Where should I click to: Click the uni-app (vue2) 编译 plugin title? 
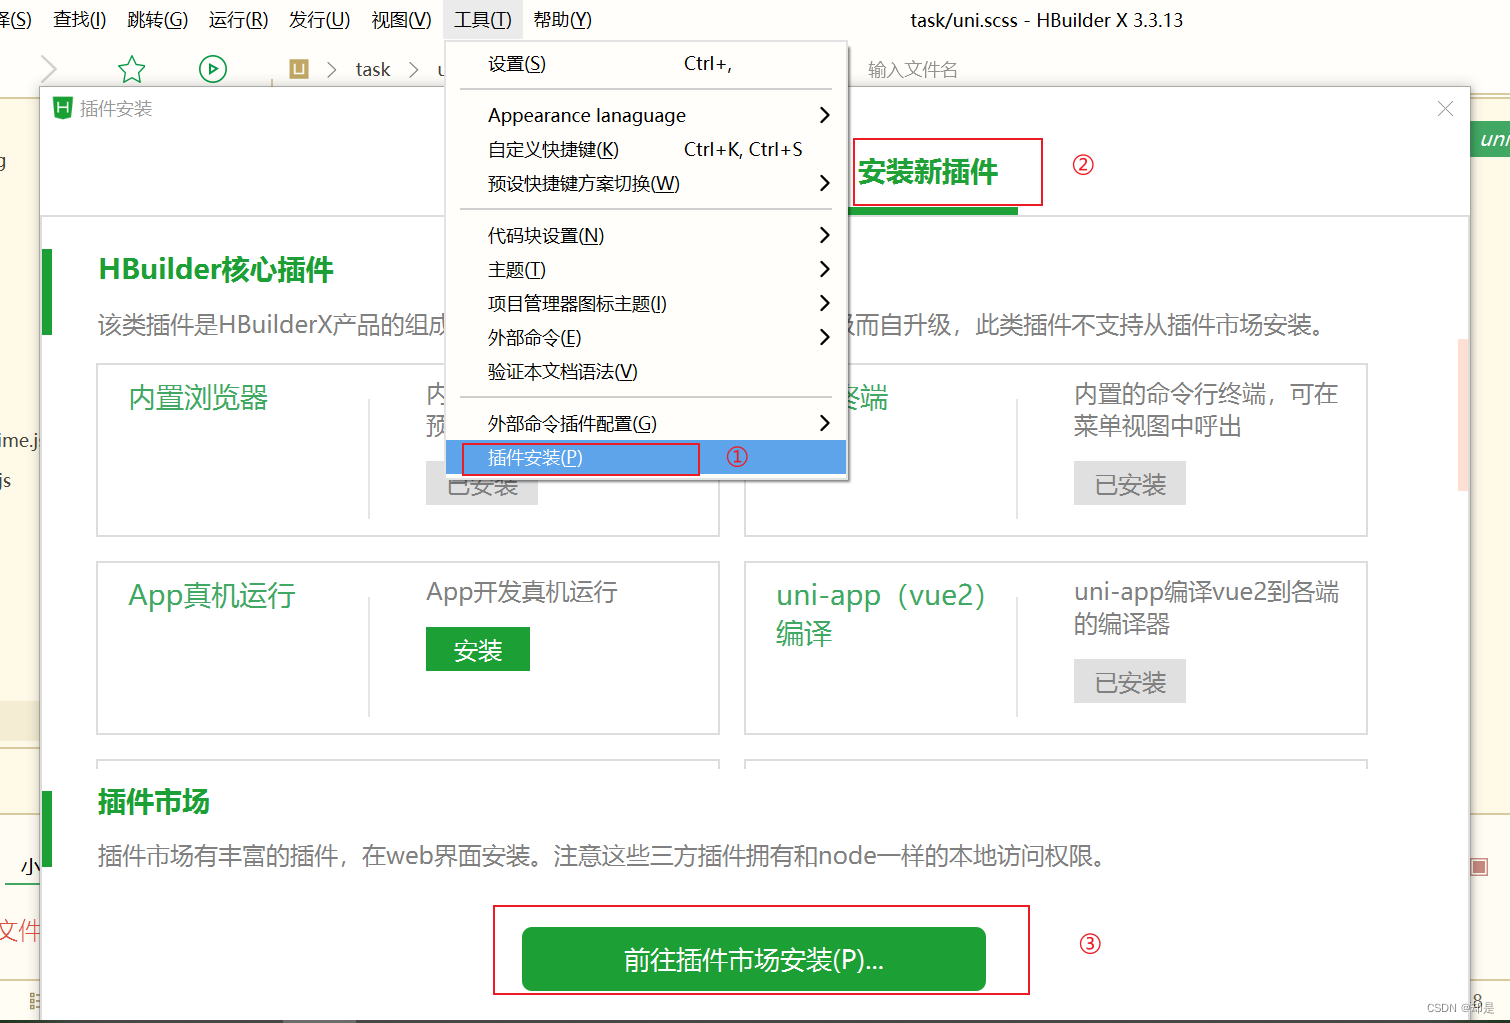tap(881, 614)
